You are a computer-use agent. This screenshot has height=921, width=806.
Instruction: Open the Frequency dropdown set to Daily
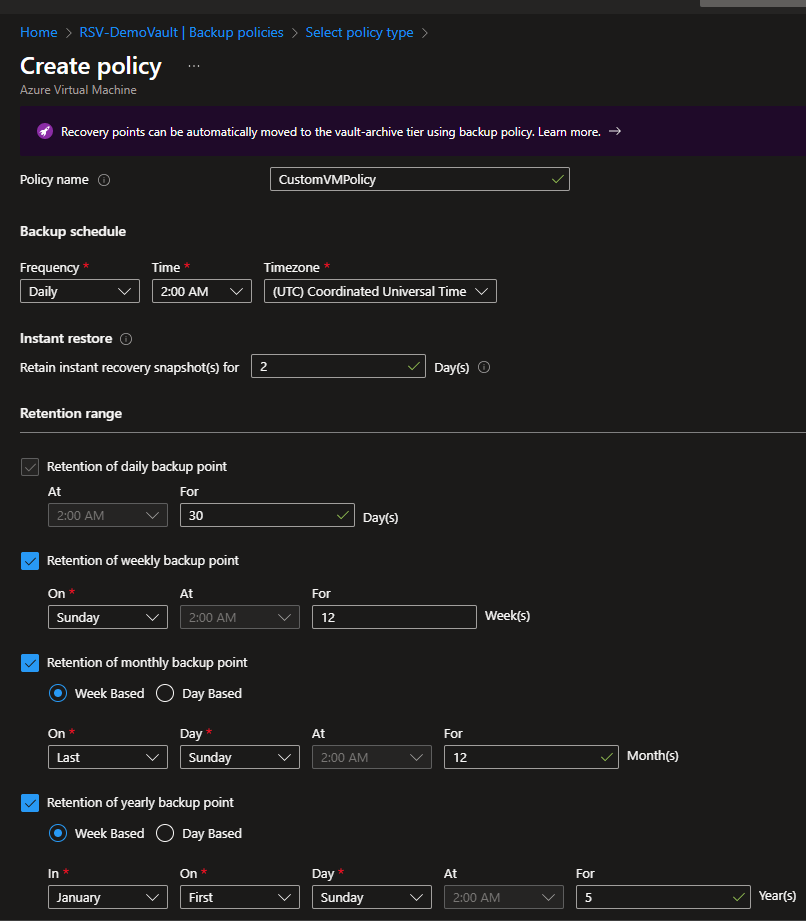79,291
